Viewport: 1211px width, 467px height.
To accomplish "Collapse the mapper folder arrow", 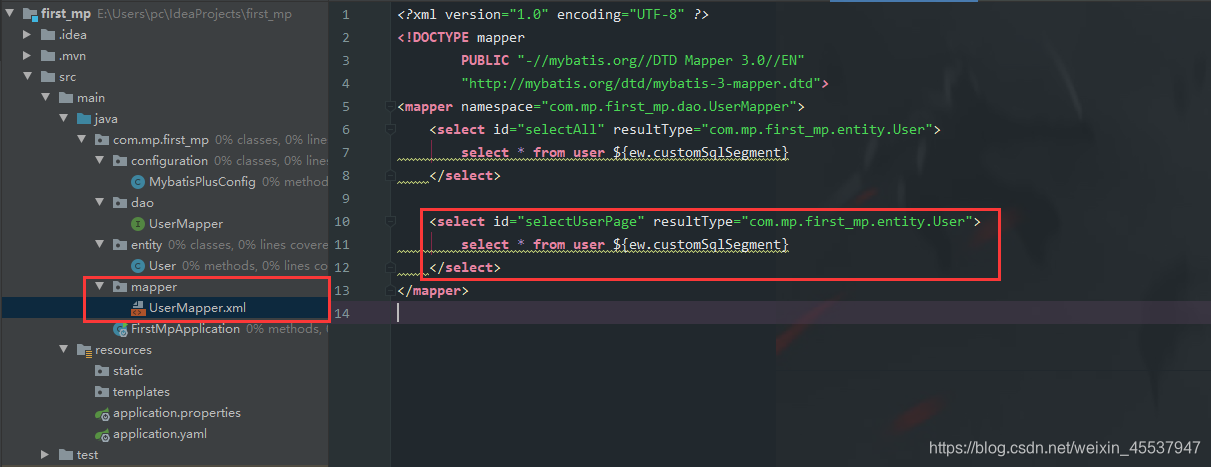I will [x=99, y=287].
